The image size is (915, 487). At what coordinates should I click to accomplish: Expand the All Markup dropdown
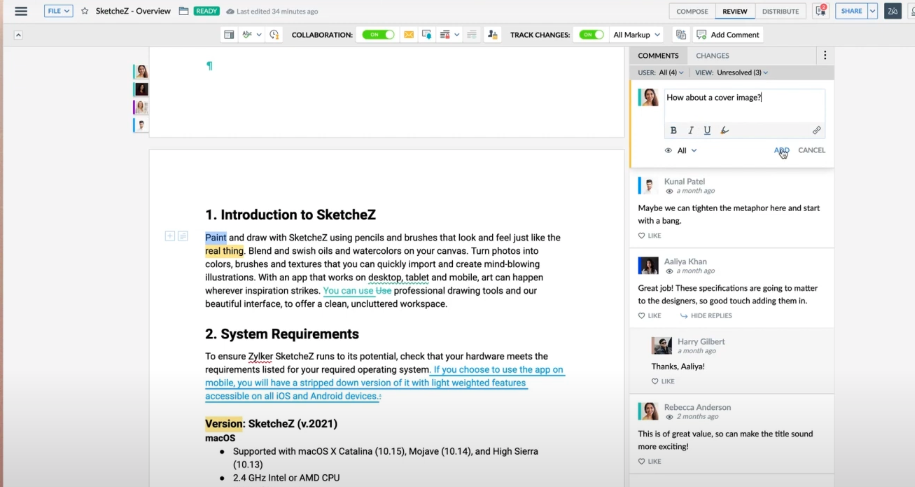636,34
